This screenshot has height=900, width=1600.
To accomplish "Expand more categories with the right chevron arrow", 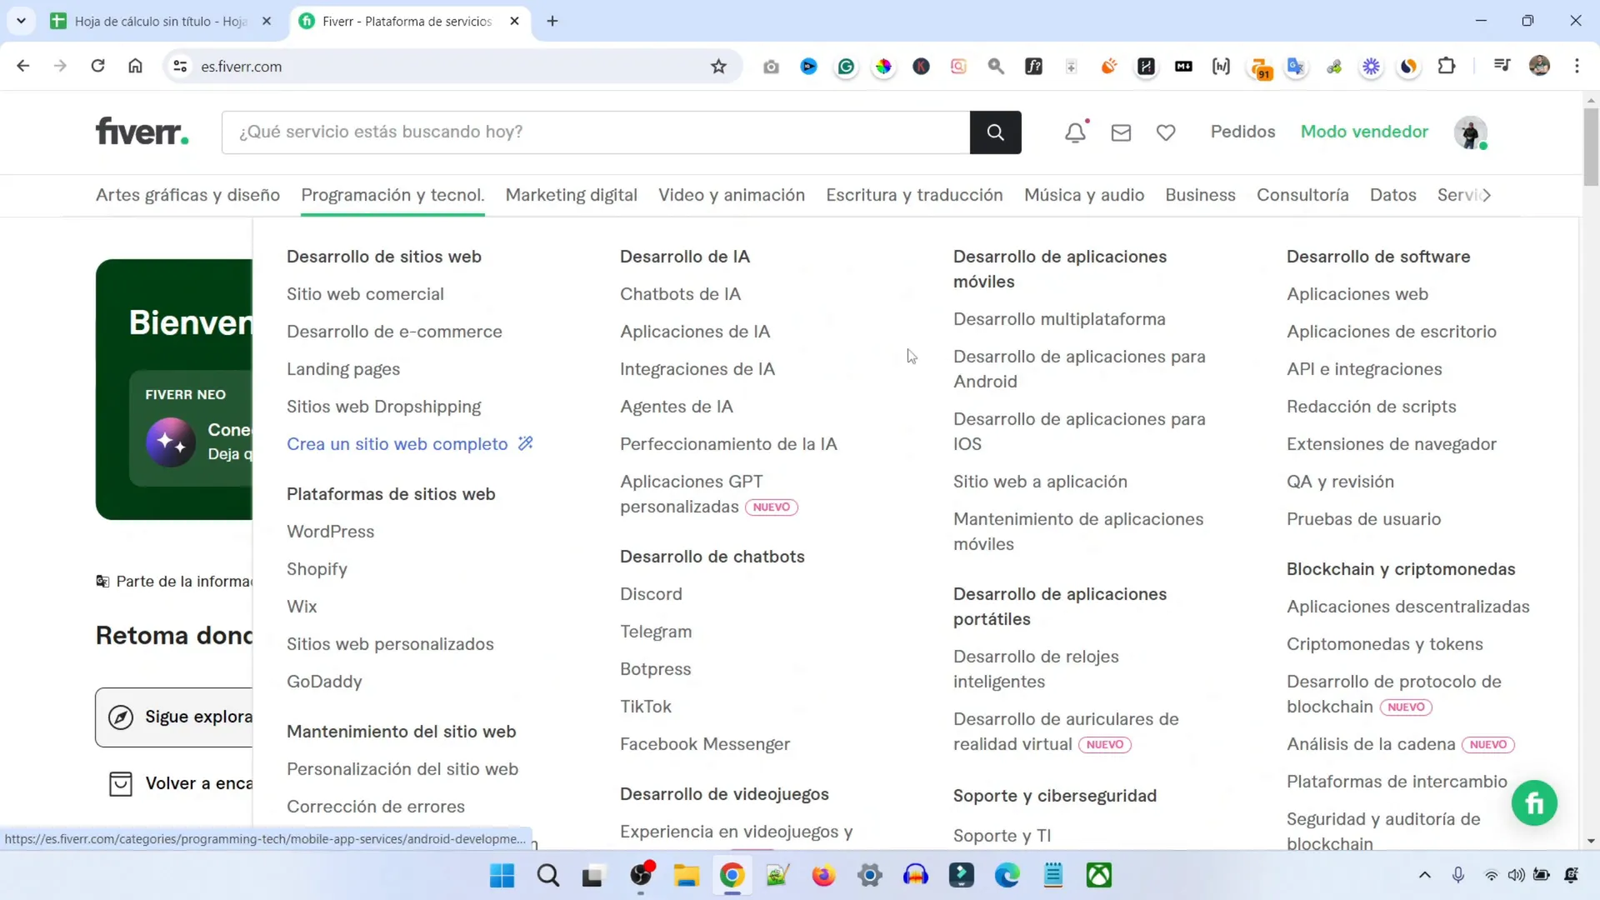I will [1487, 196].
